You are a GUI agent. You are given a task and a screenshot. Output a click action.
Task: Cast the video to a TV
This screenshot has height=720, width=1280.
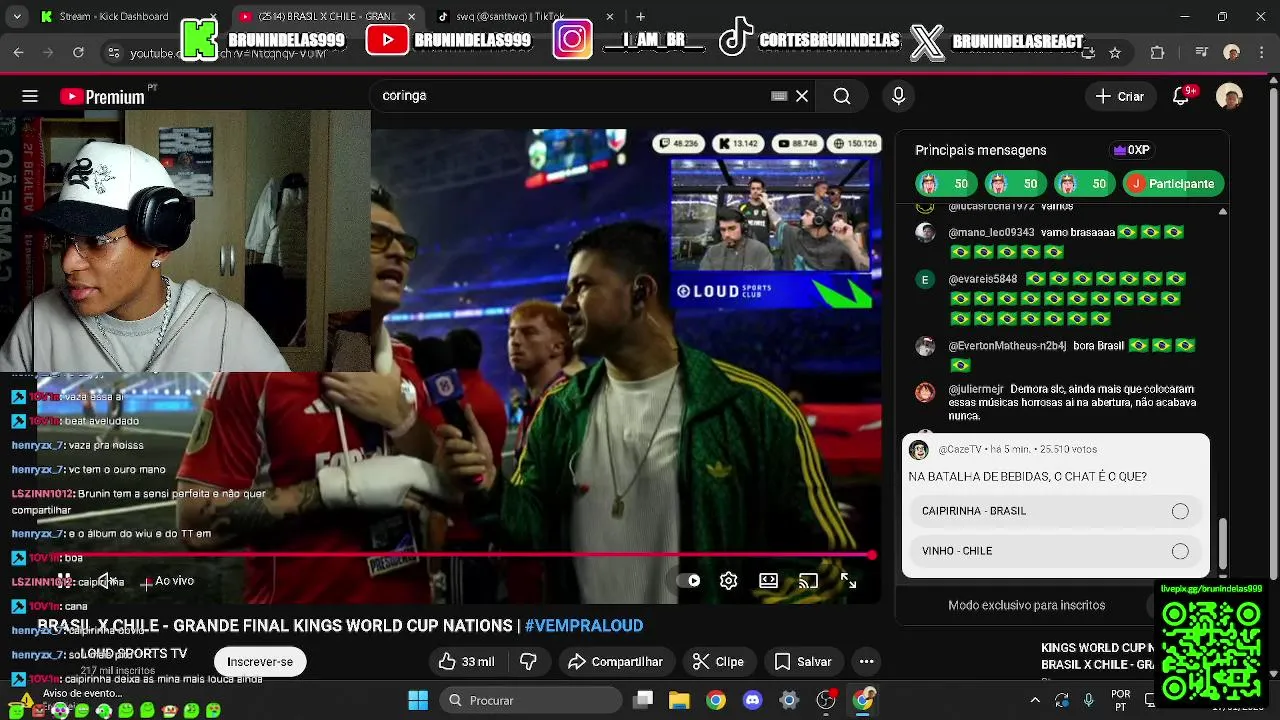[808, 581]
